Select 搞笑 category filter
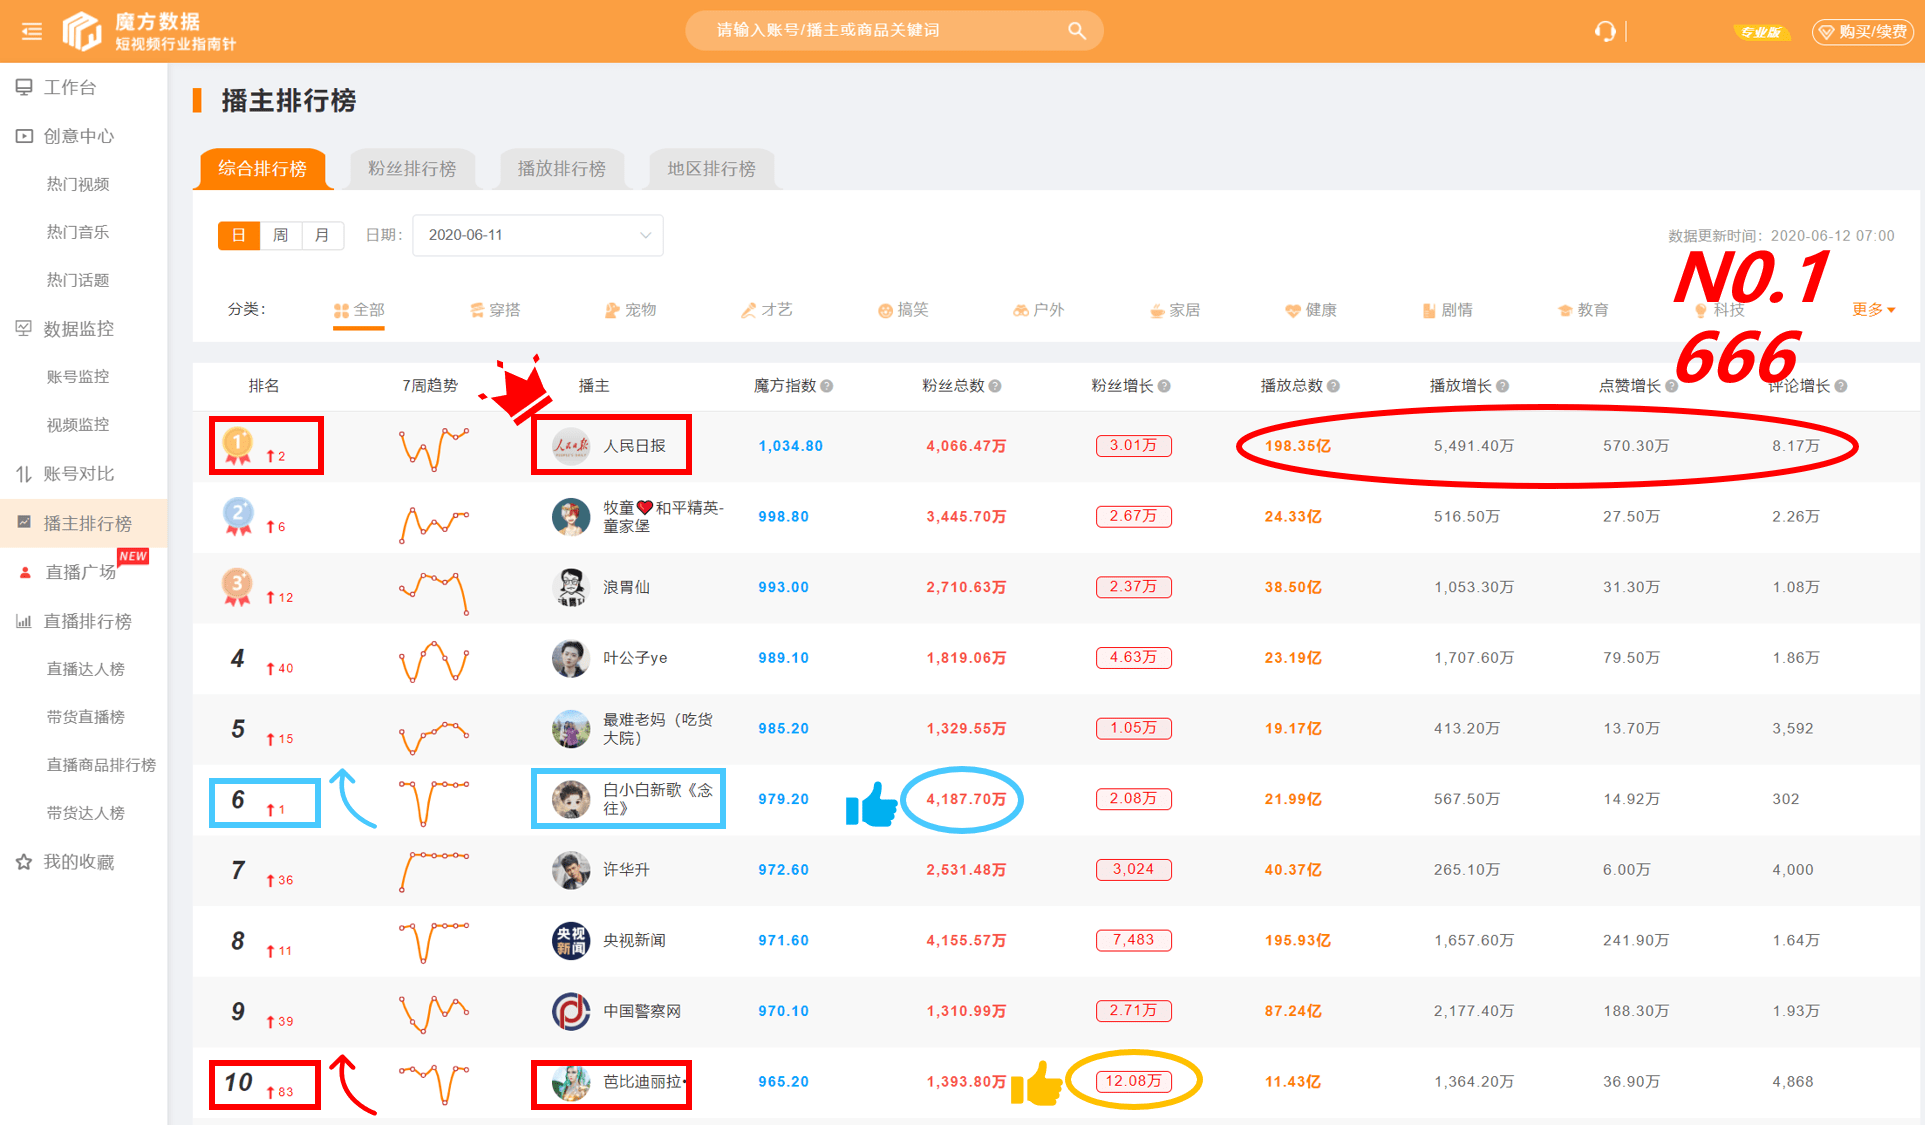This screenshot has width=1925, height=1125. point(903,310)
